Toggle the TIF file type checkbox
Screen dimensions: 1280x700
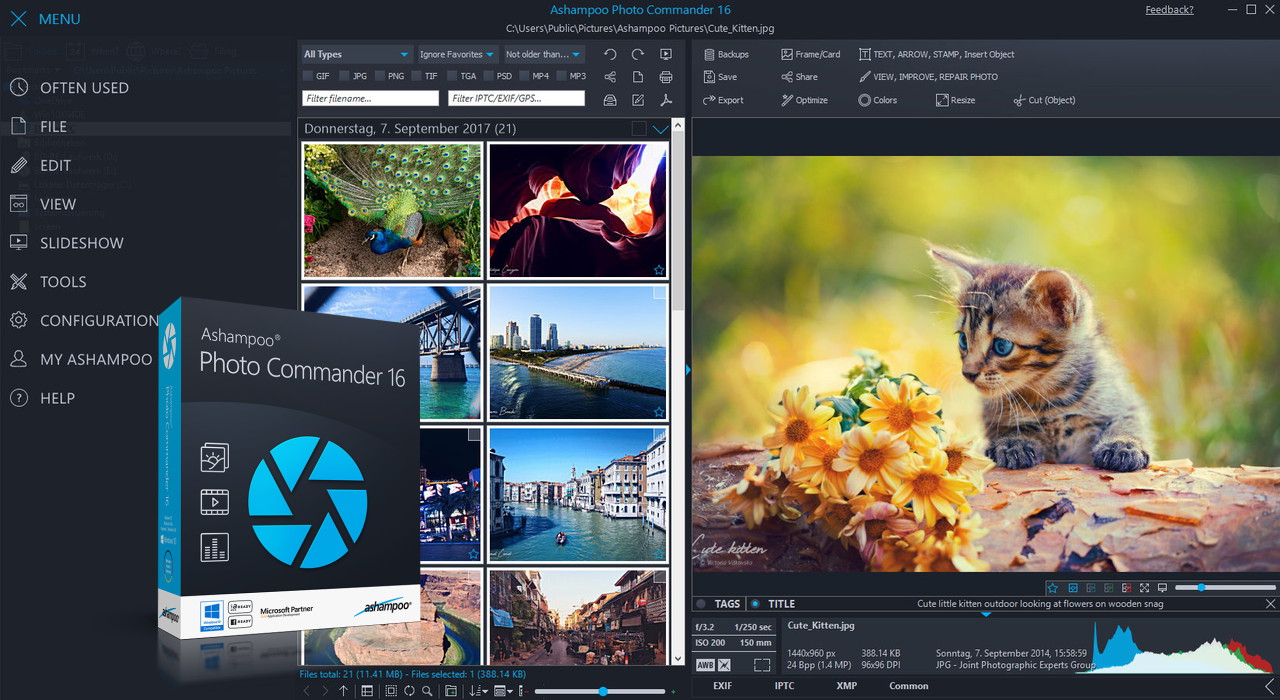416,76
